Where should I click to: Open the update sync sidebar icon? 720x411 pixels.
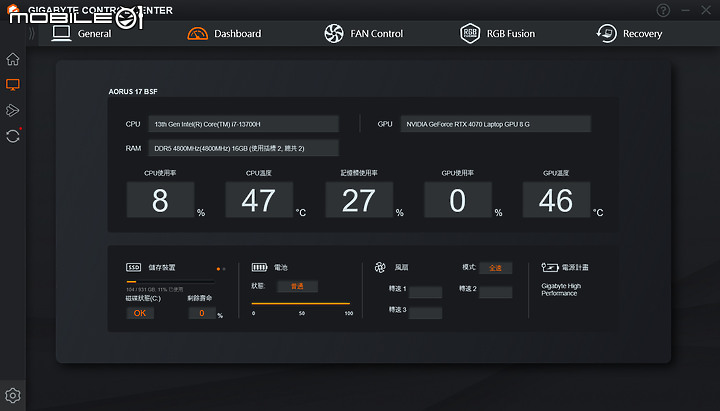13,136
